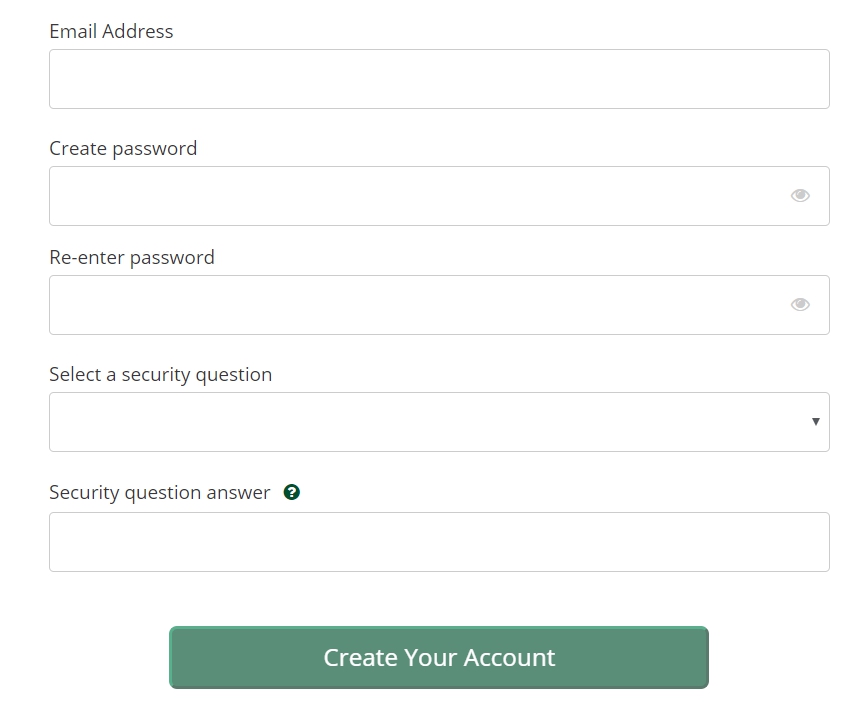This screenshot has width=860, height=704.
Task: Click the Select a security question label
Action: point(160,375)
